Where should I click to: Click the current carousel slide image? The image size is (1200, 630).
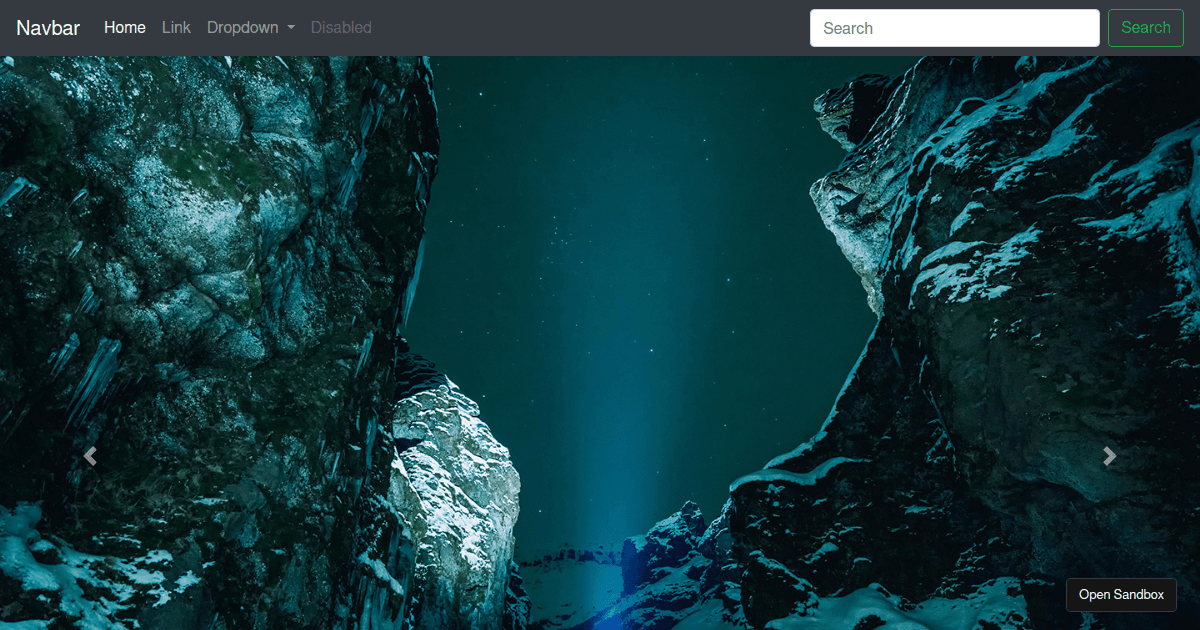[x=600, y=340]
